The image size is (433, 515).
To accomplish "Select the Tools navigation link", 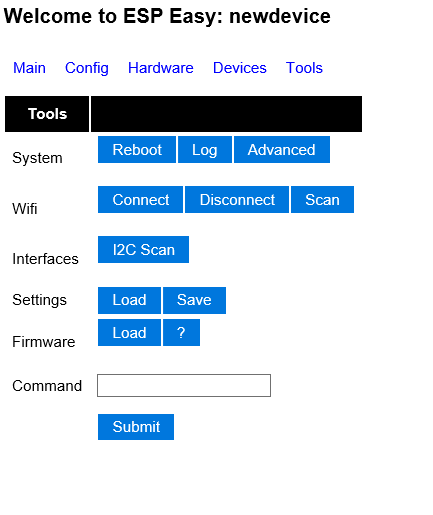I will click(304, 68).
